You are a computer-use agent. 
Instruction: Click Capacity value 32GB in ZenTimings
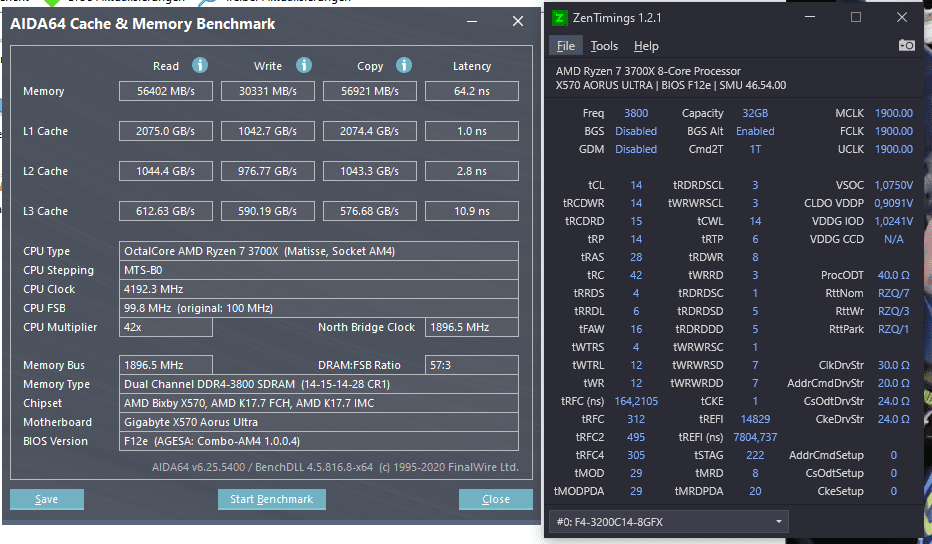click(x=755, y=113)
